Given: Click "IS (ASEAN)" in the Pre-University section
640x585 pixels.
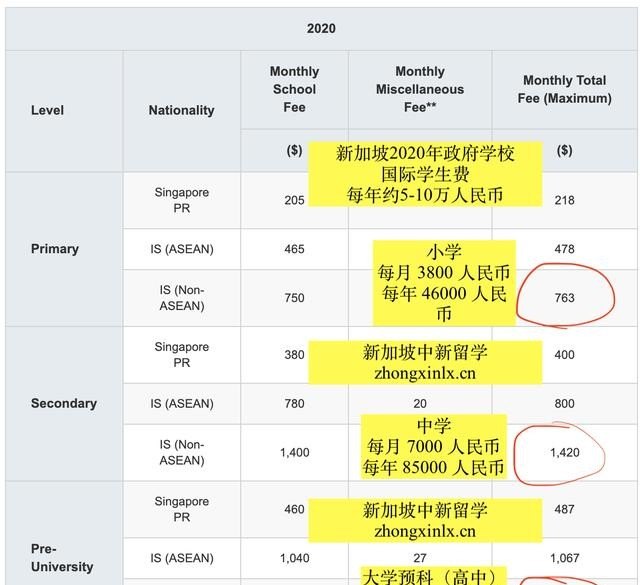Looking at the screenshot, I should [182, 558].
